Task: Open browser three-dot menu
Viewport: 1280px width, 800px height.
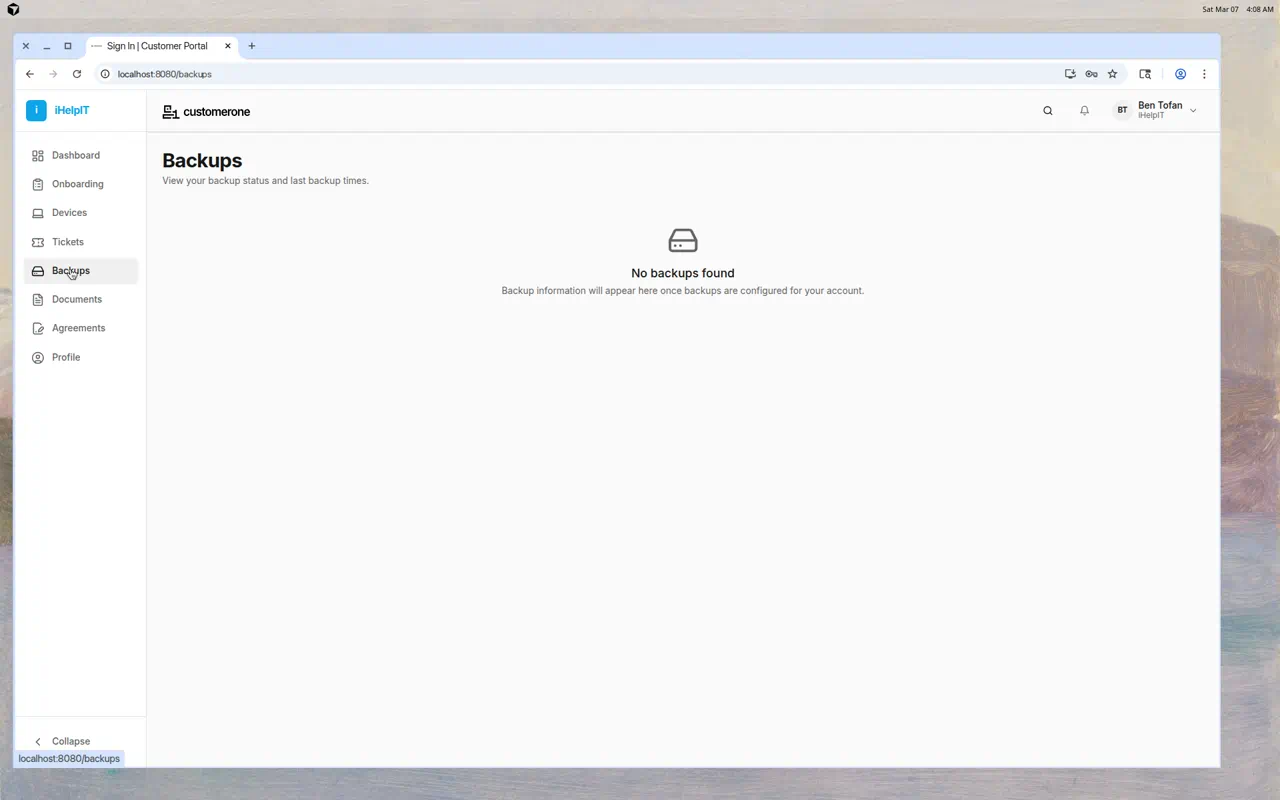Action: [x=1204, y=74]
